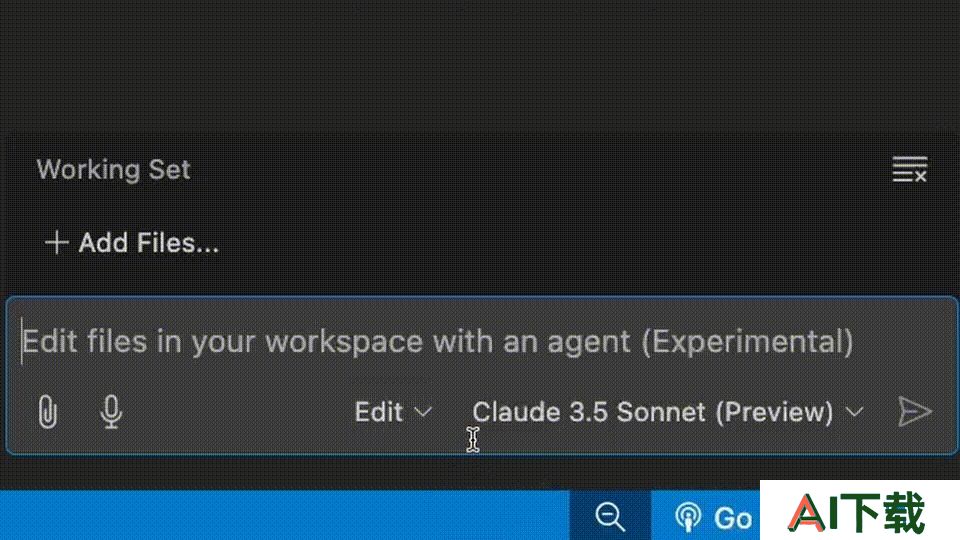
Task: Click the Go text in status bar
Action: click(733, 519)
